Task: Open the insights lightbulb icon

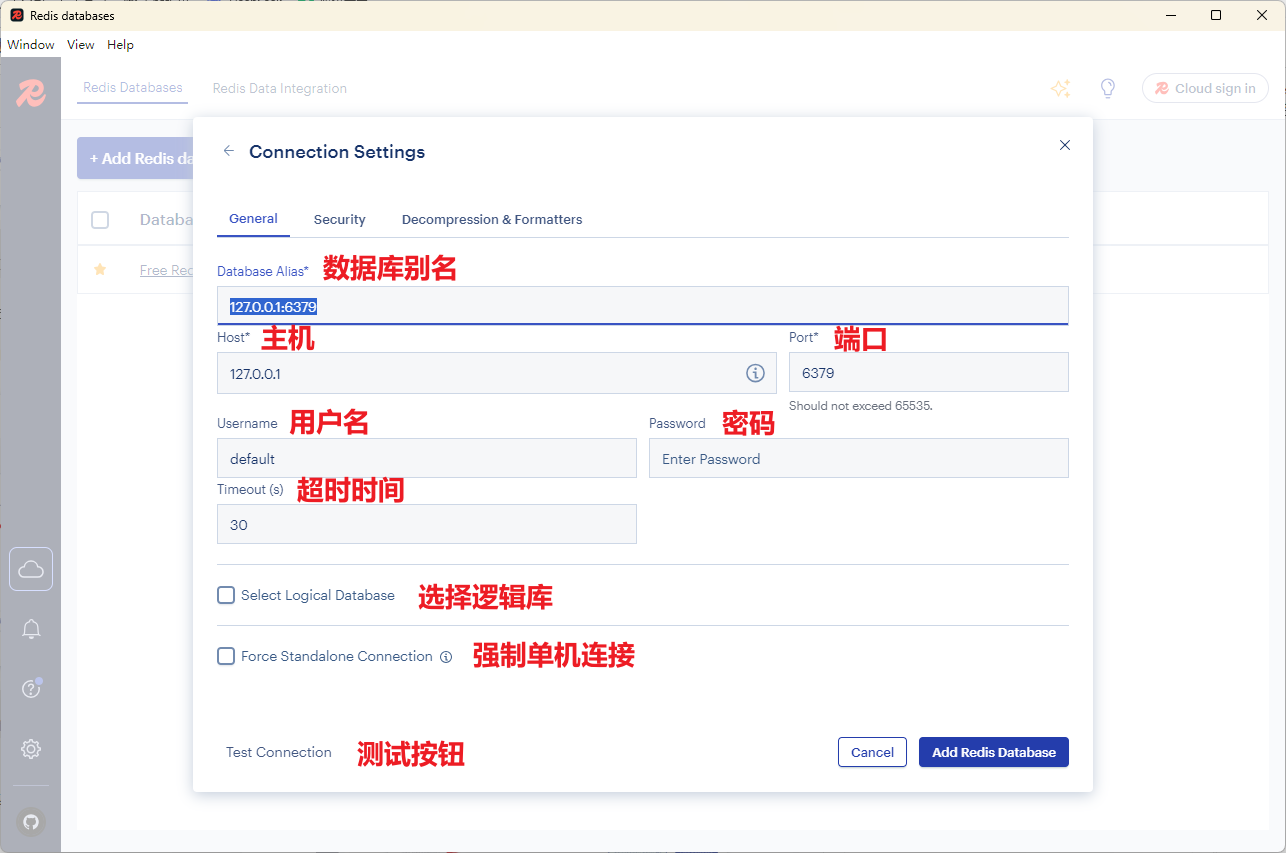Action: (x=1108, y=88)
